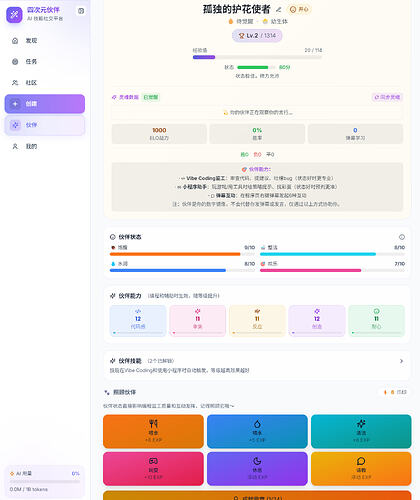Click the "9/10" hunger value
Viewport: 420px width, 500px height.
[x=250, y=248]
